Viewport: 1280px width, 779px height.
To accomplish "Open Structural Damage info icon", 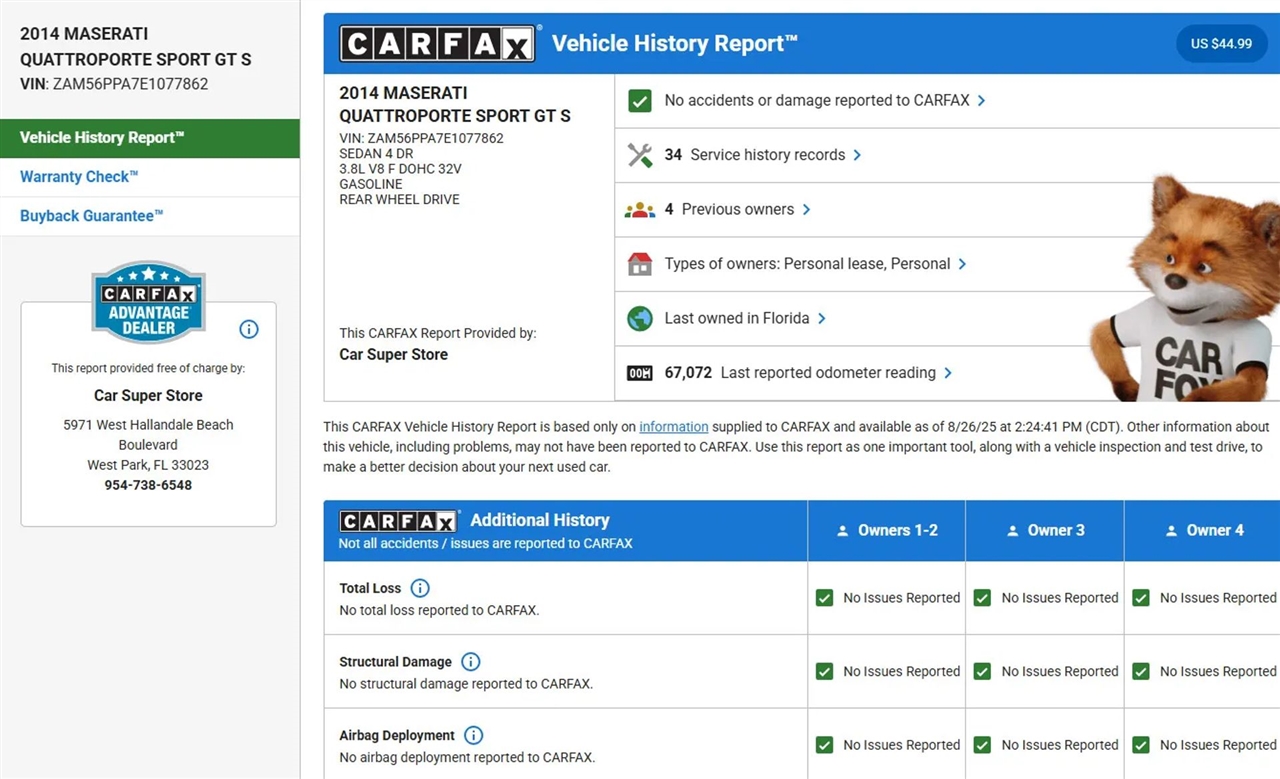I will tap(470, 662).
